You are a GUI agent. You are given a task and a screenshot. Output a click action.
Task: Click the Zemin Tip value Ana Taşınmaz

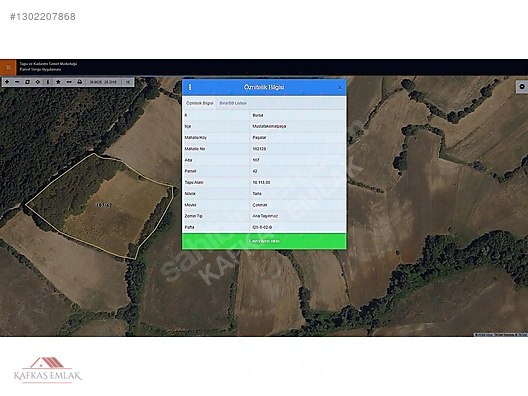click(x=265, y=216)
